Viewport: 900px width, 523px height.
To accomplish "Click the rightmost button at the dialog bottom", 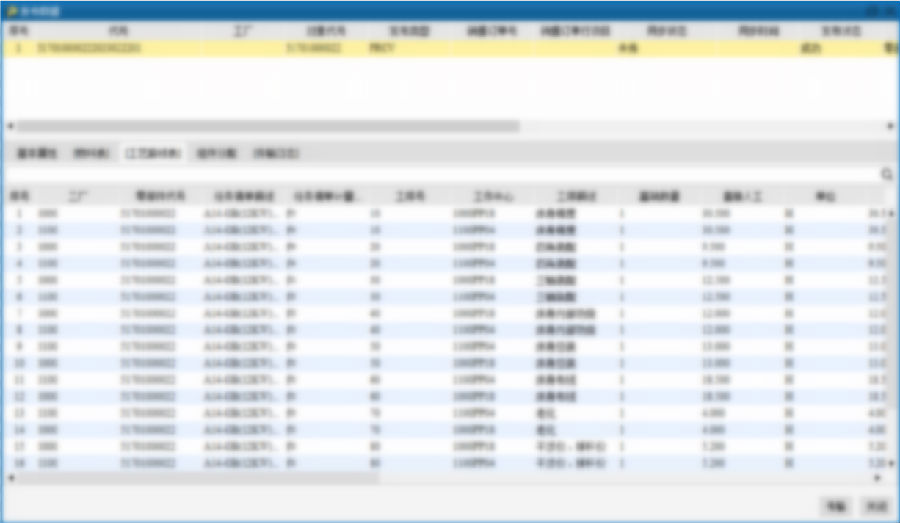I will 876,506.
